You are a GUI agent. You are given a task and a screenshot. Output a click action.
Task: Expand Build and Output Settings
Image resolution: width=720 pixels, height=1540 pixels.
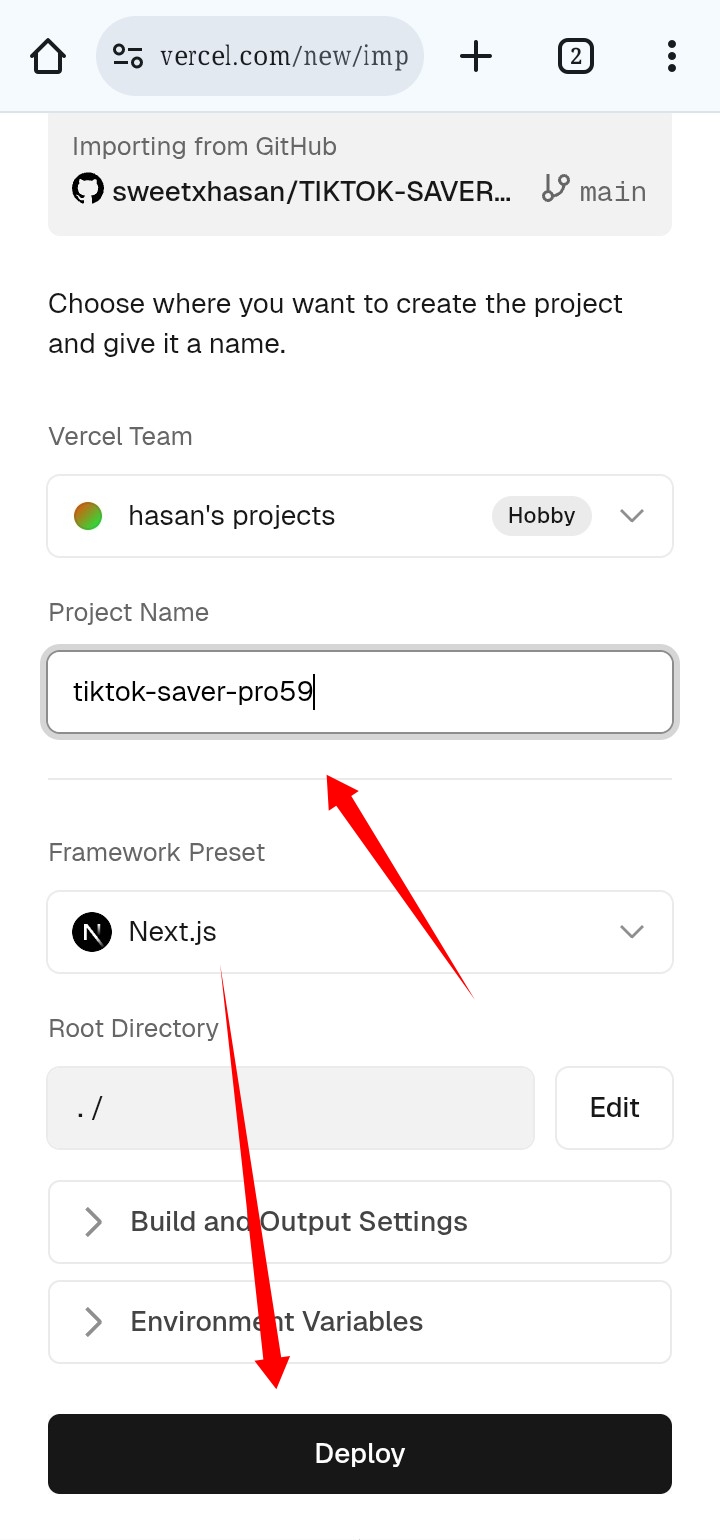360,1222
